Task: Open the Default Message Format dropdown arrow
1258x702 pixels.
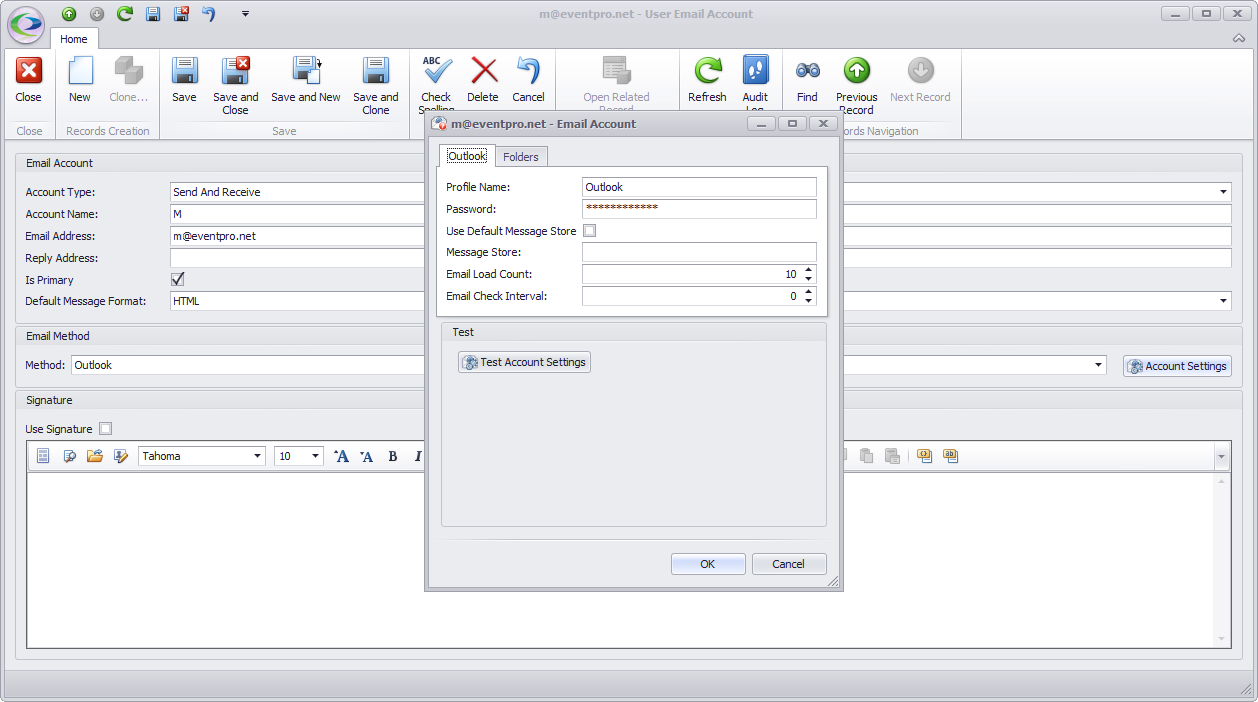Action: tap(1224, 301)
